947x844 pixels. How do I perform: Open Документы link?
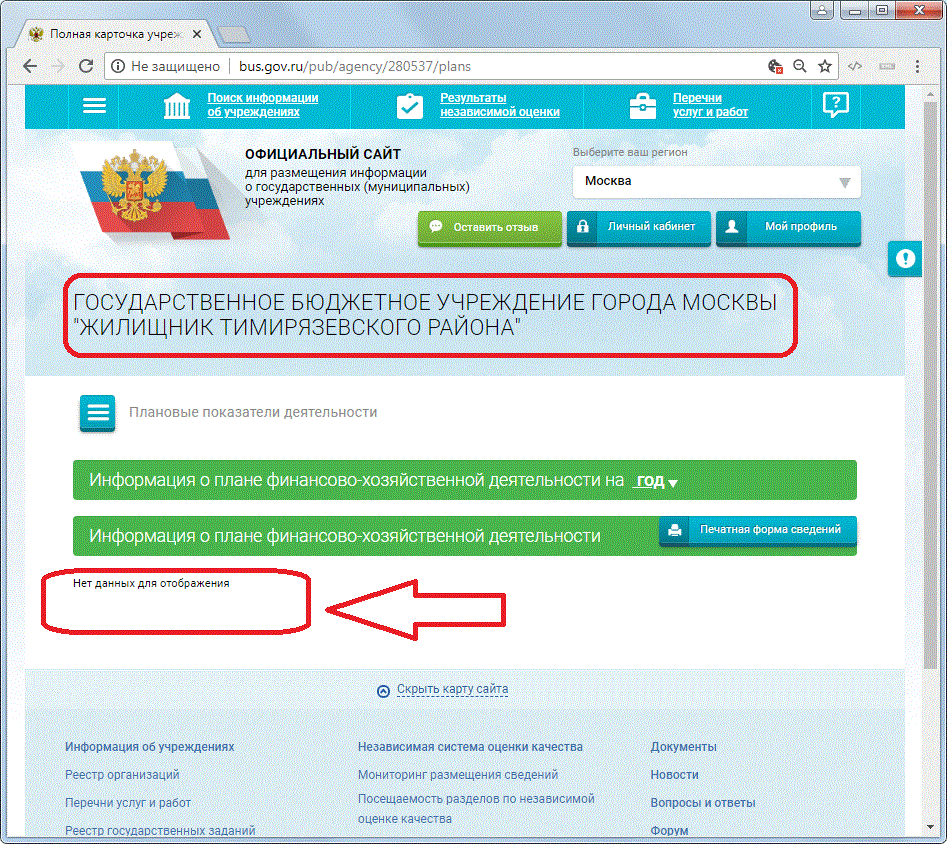683,747
